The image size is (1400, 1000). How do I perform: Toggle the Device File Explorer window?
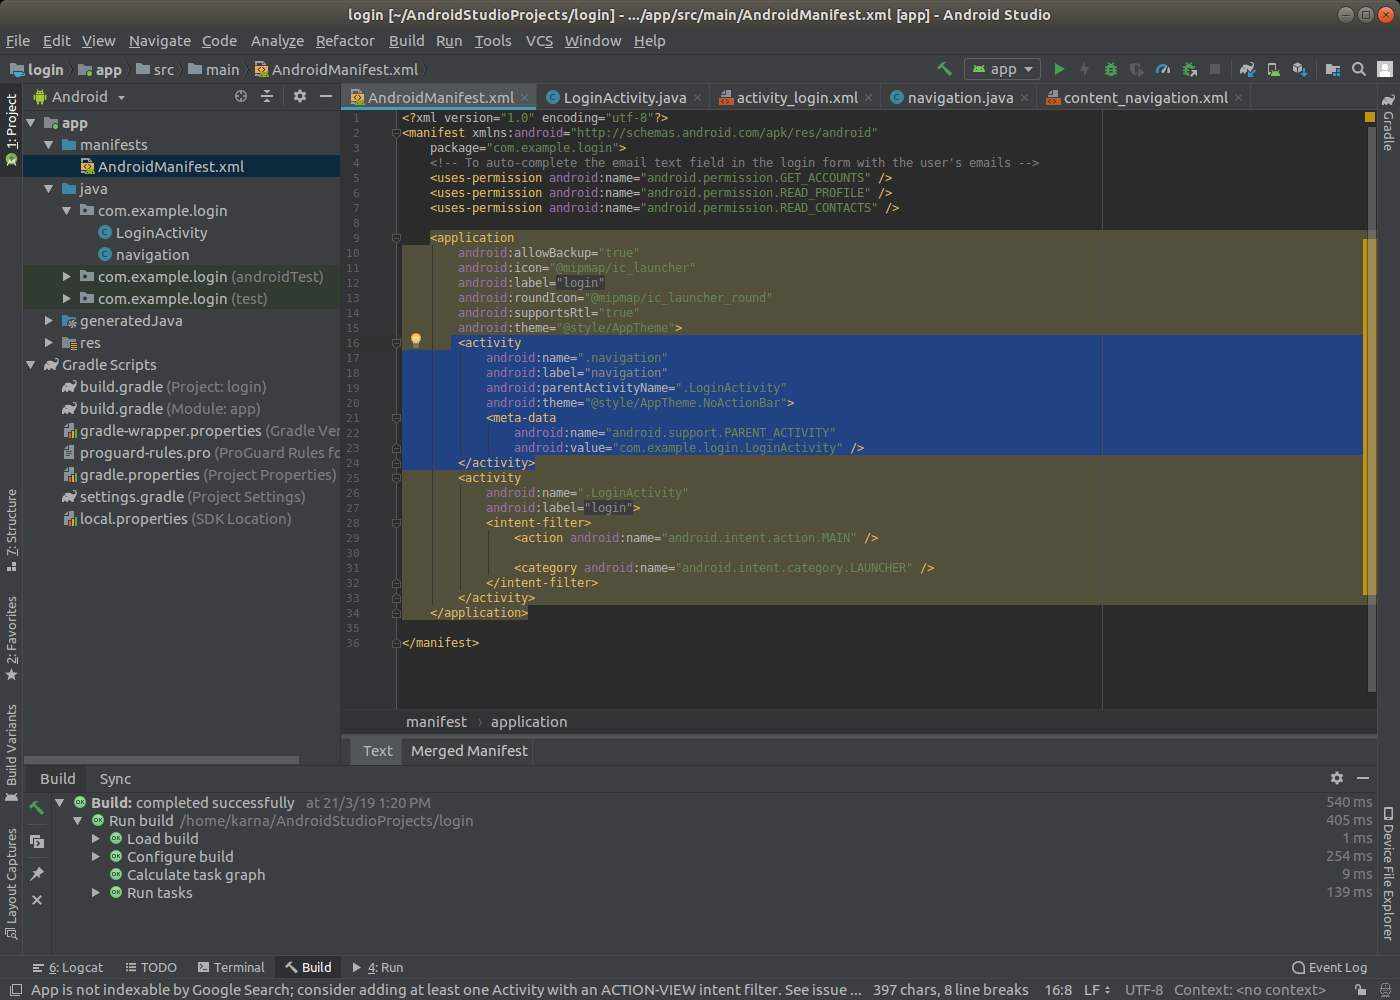point(1388,873)
